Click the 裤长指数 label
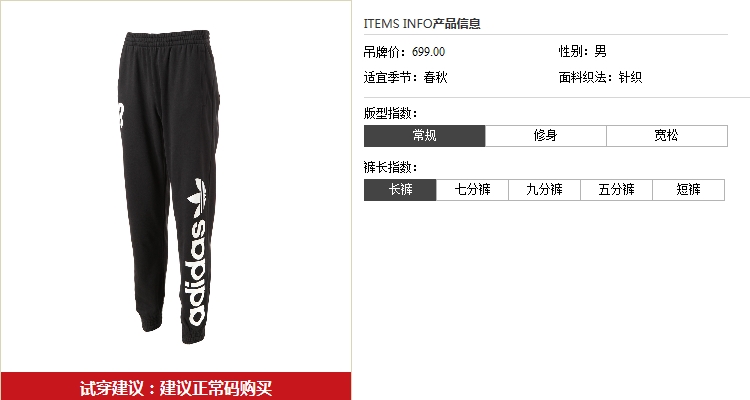750x400 pixels. (390, 167)
